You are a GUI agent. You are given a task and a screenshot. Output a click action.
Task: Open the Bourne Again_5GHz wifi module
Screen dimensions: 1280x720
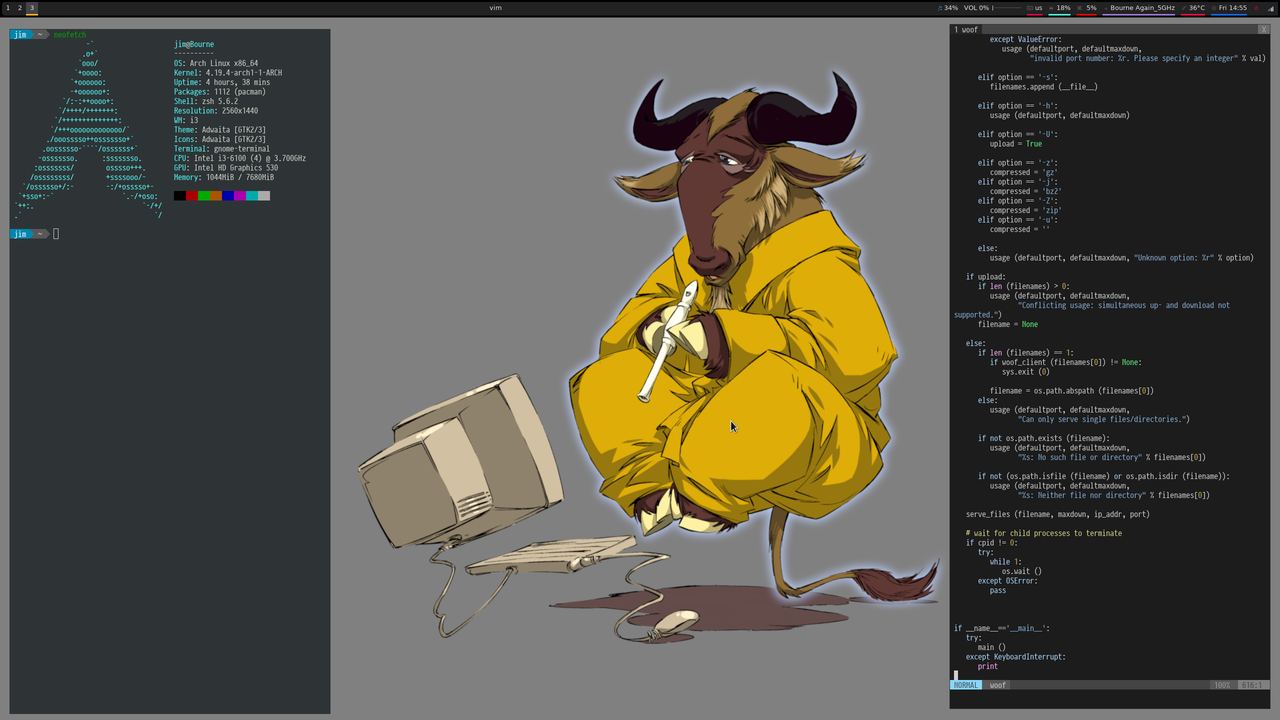[1140, 8]
